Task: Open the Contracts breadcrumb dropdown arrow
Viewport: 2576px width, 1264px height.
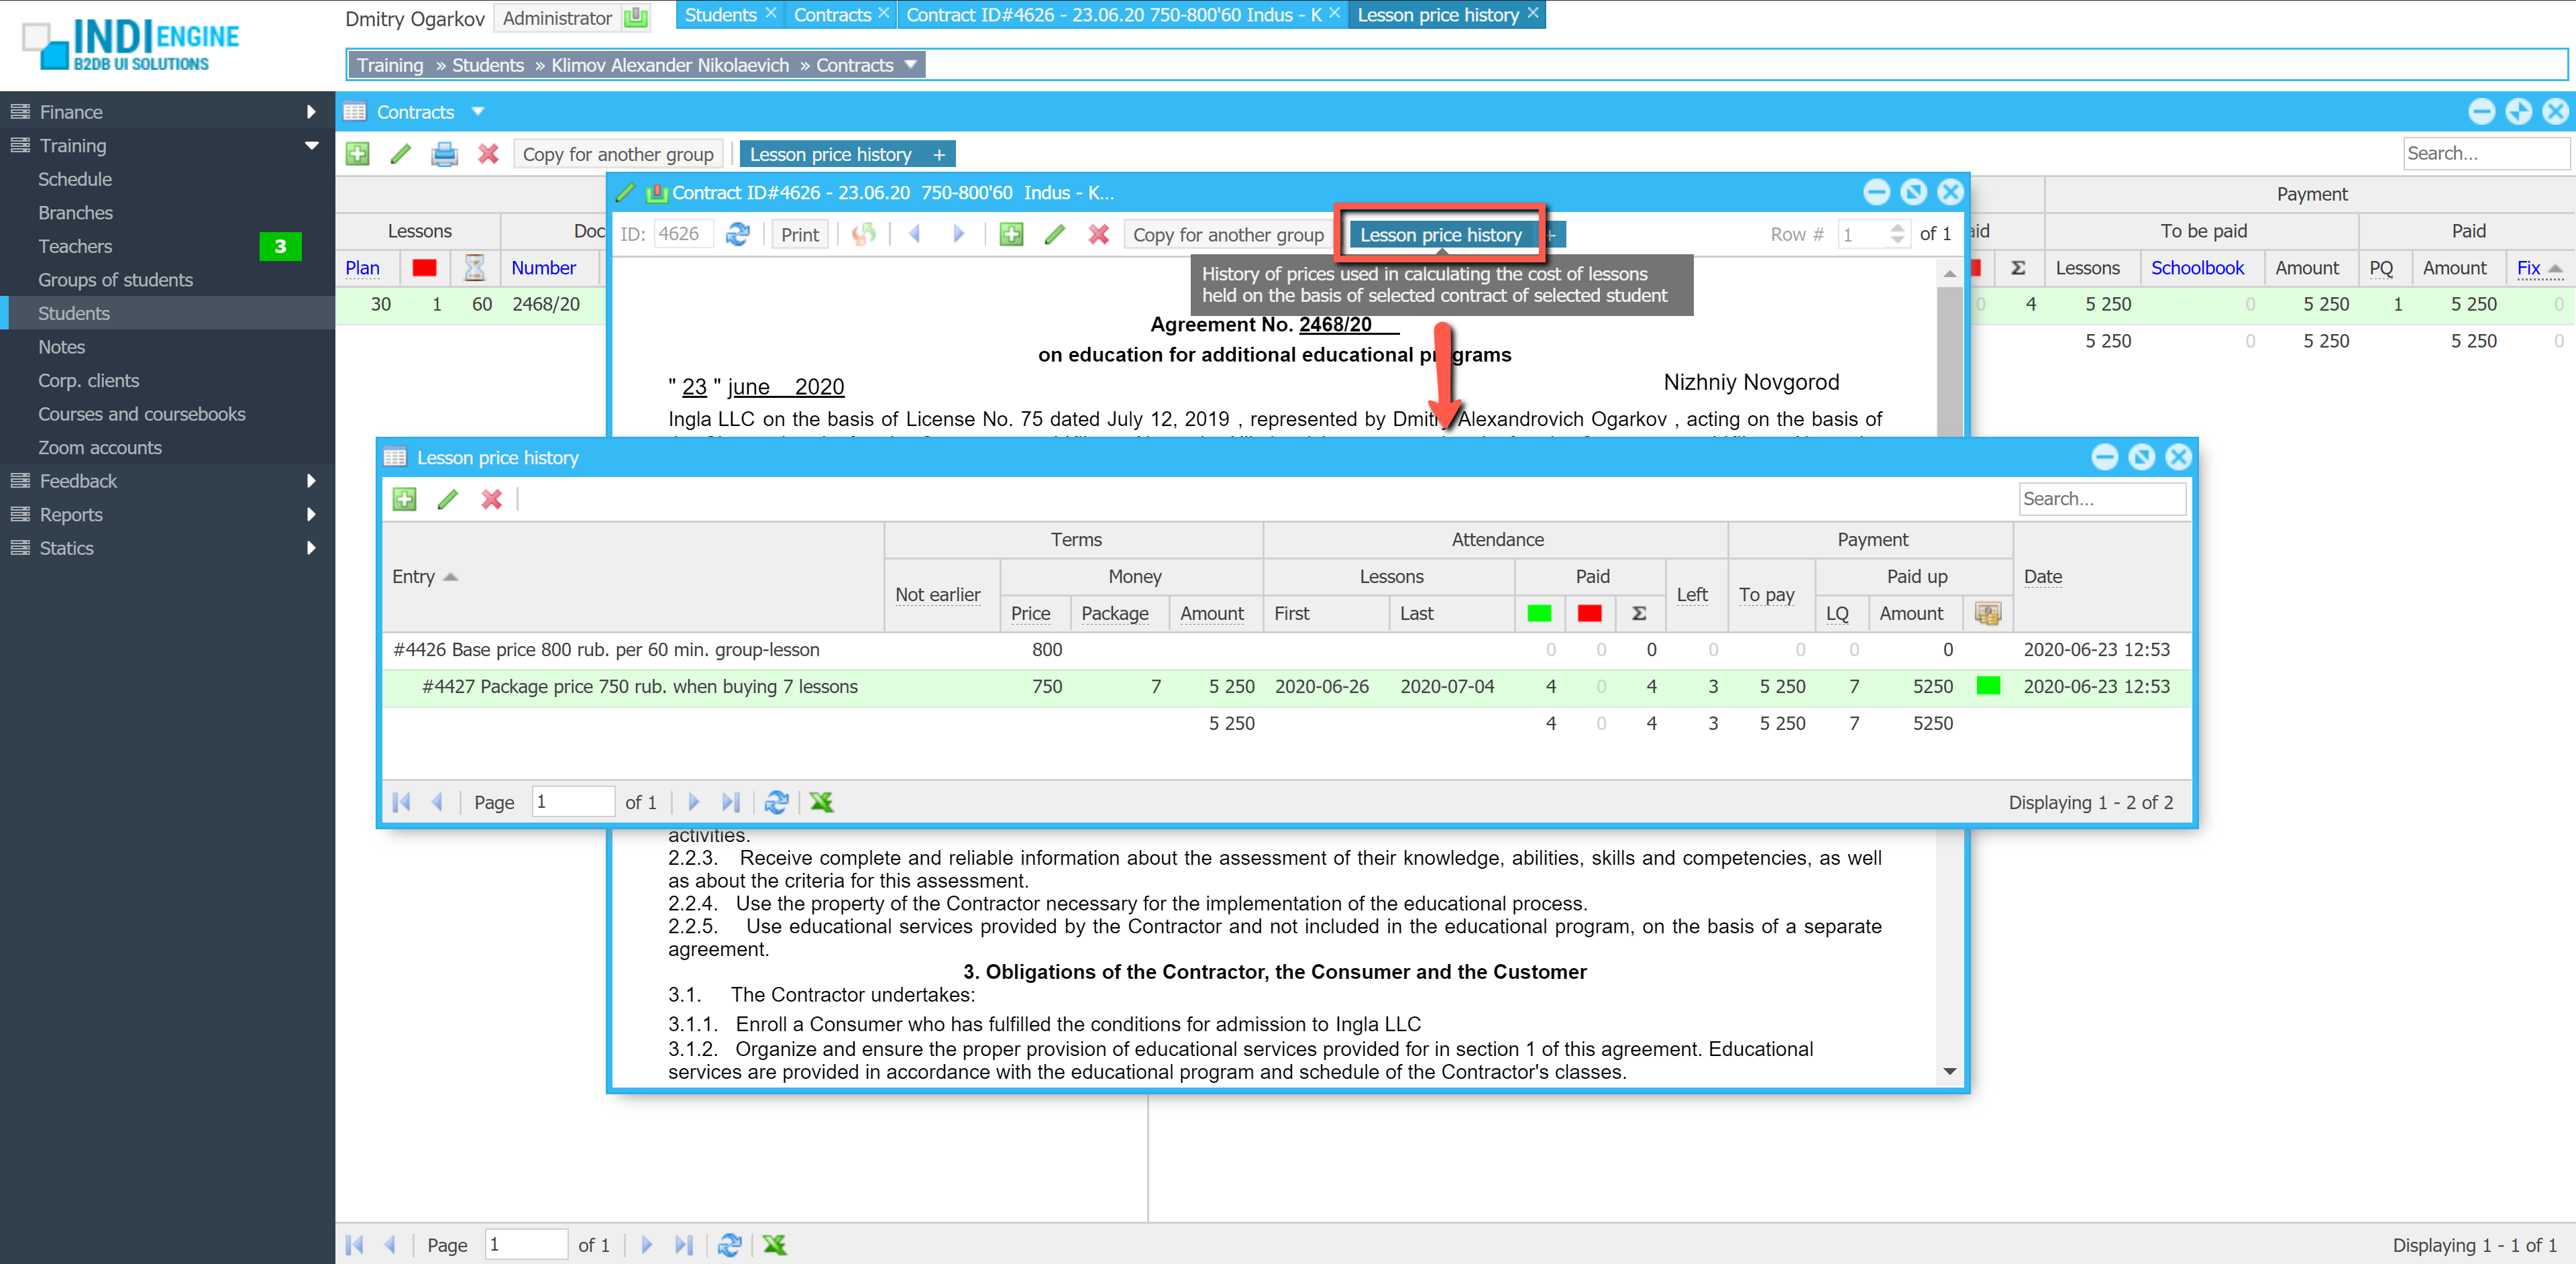Action: point(910,65)
